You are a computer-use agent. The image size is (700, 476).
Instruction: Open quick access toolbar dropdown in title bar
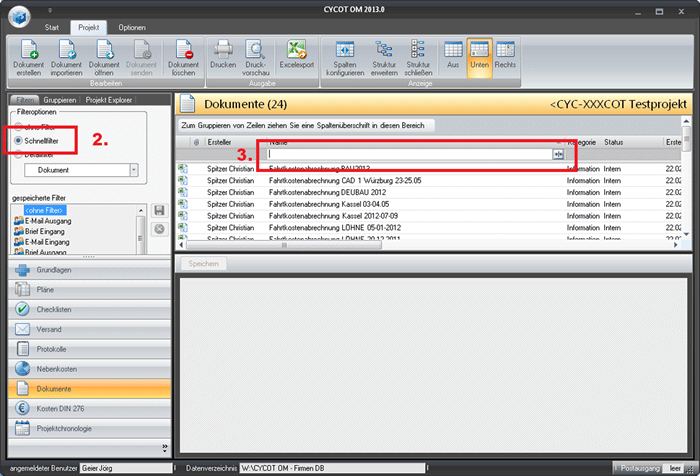coord(50,10)
